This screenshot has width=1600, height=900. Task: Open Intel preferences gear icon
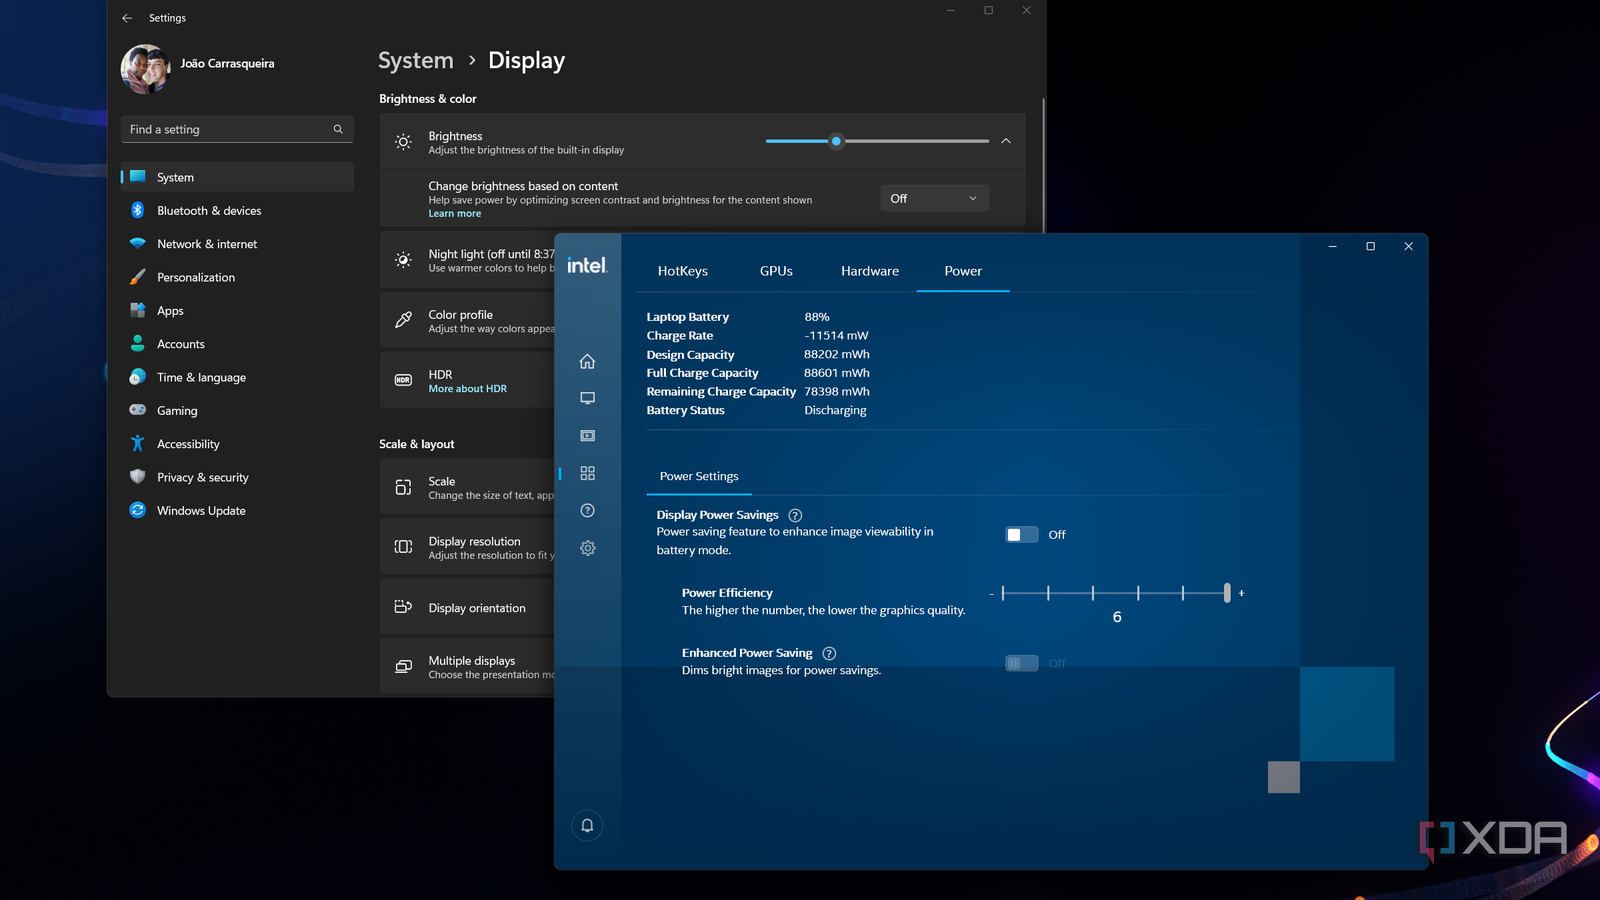point(587,548)
